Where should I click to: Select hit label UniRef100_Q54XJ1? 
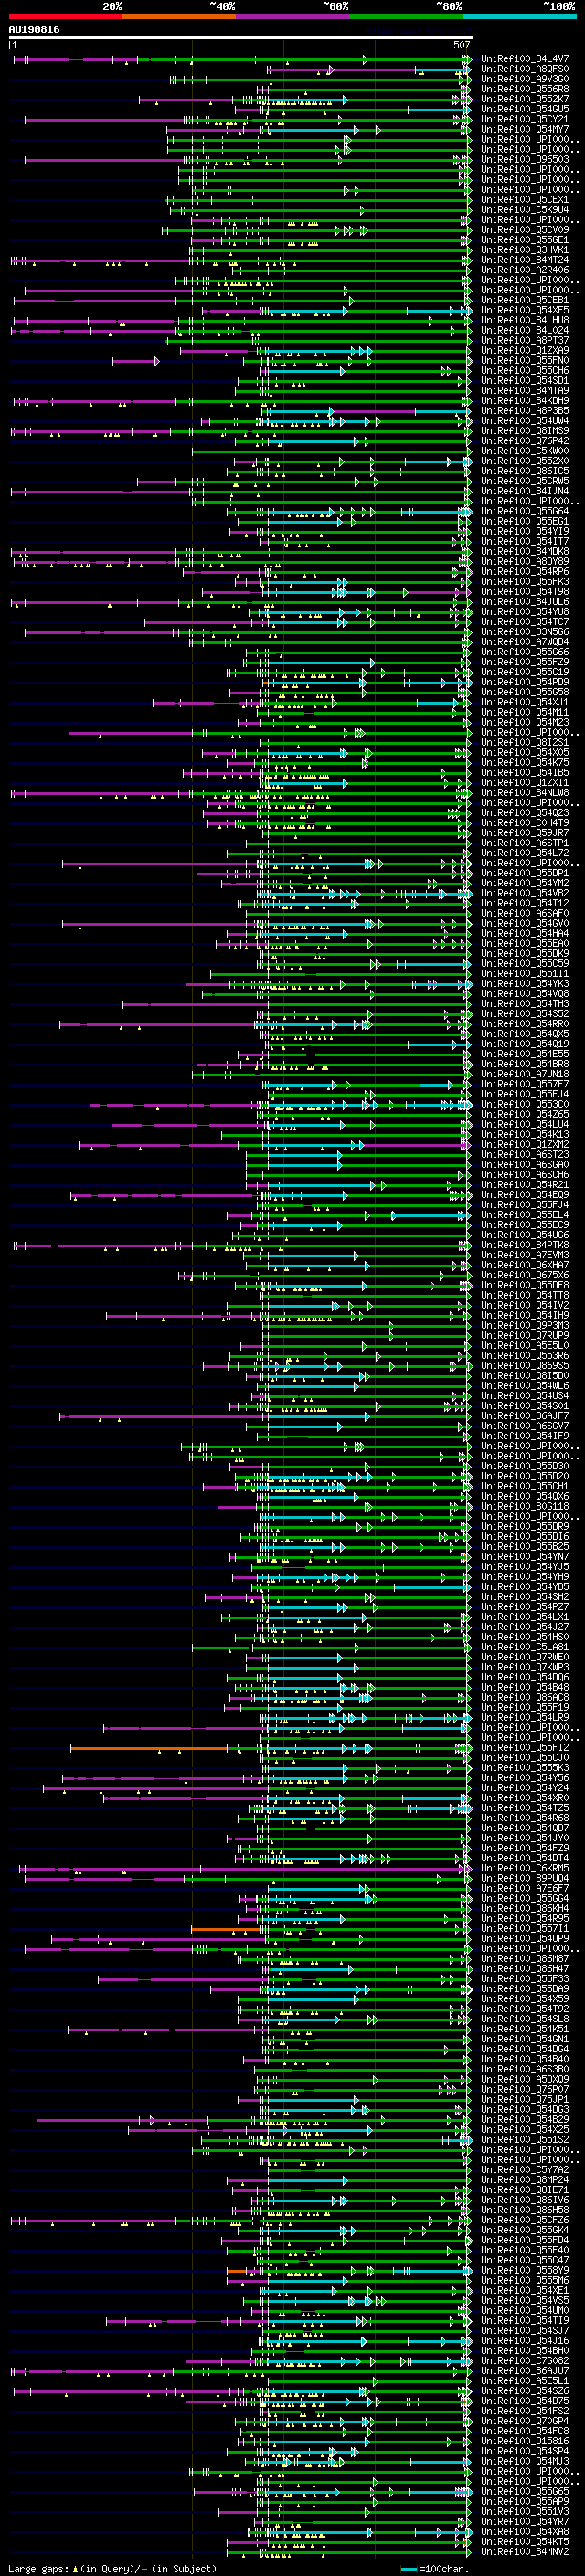(525, 702)
